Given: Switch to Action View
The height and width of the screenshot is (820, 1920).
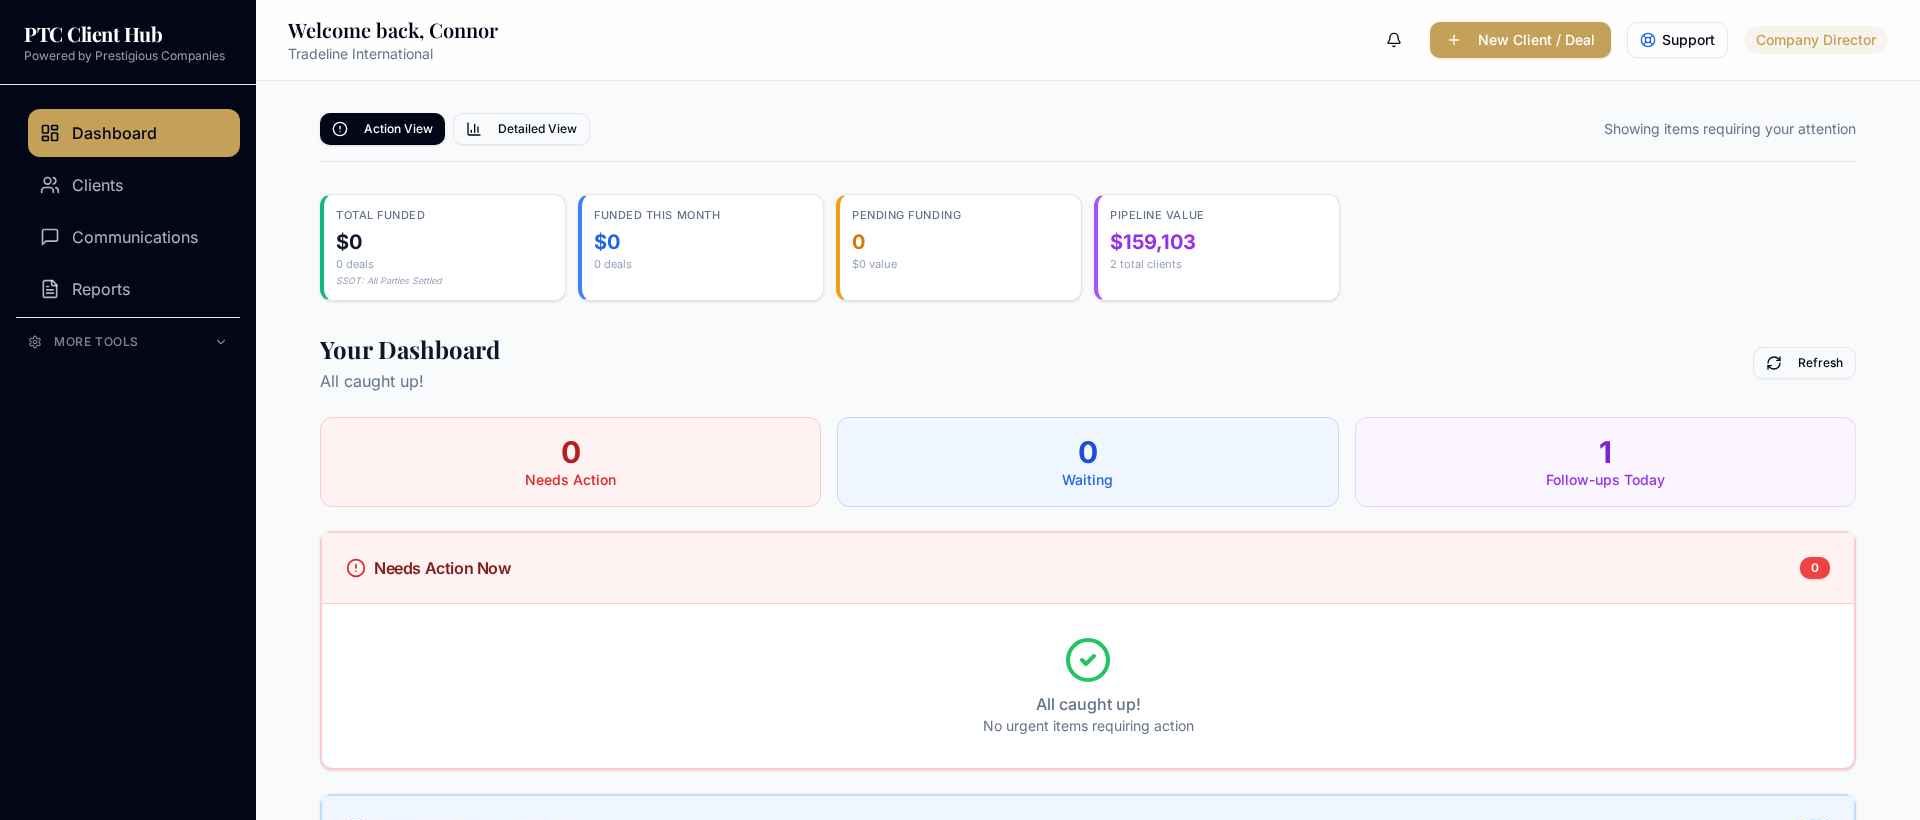Looking at the screenshot, I should pos(382,129).
